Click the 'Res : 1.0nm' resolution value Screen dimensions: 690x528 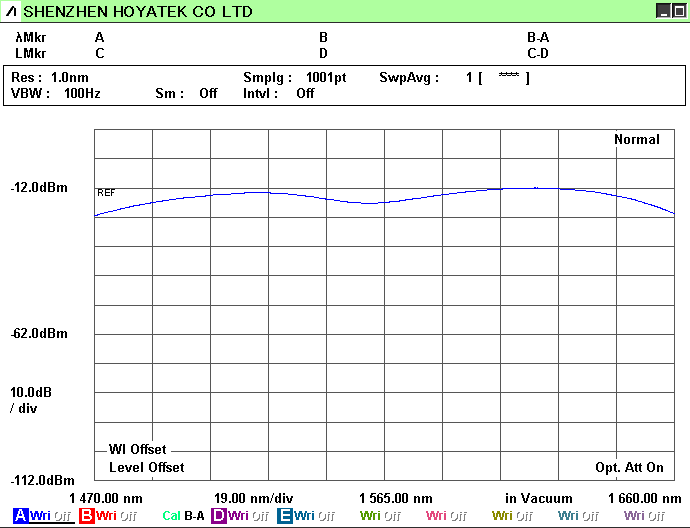coord(50,77)
